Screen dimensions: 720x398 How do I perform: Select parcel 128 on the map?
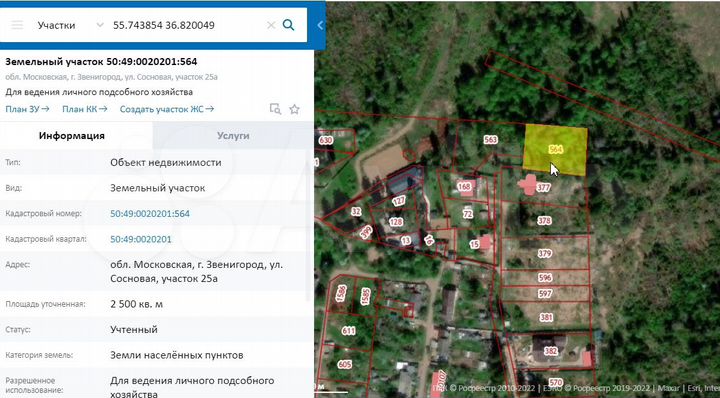396,222
